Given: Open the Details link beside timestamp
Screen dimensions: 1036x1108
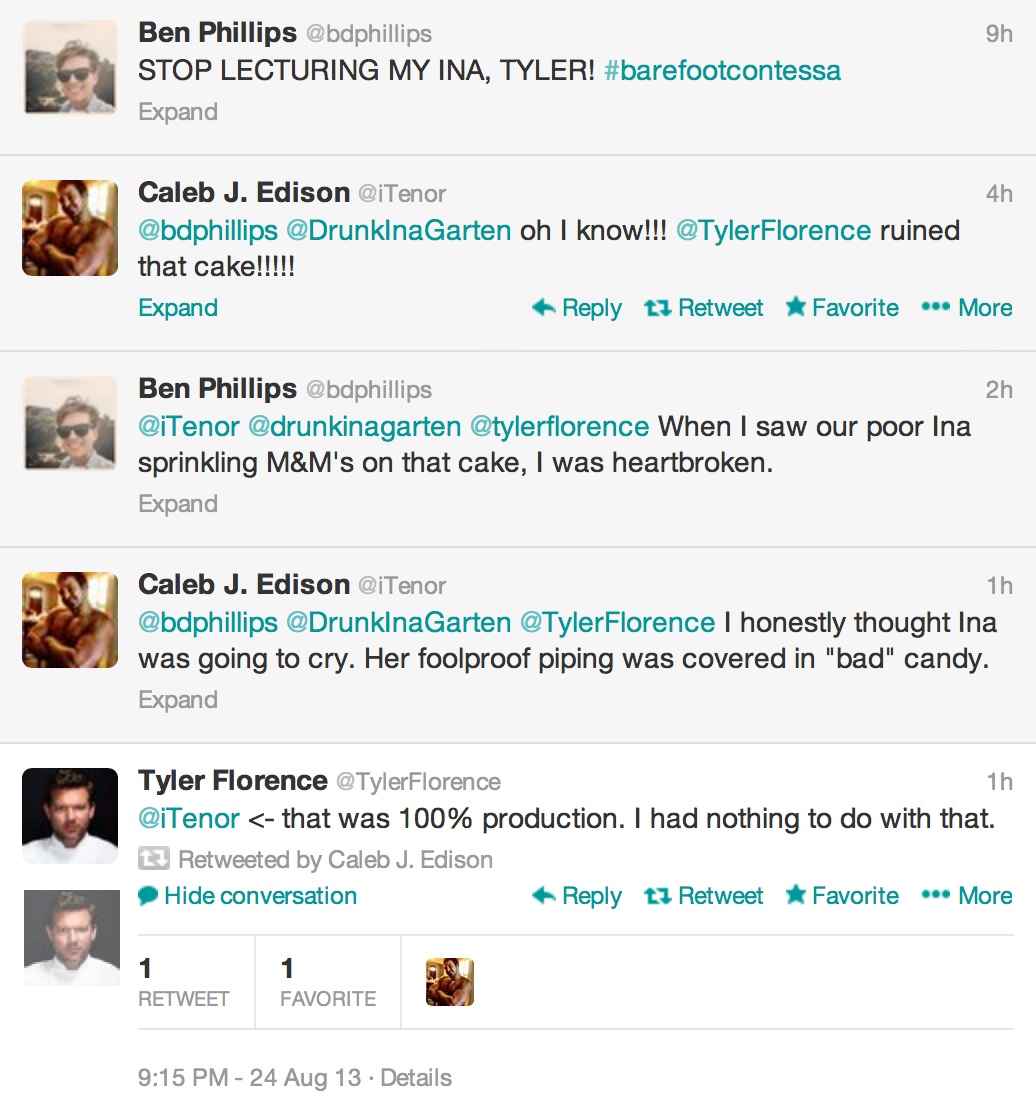Looking at the screenshot, I should pyautogui.click(x=416, y=1078).
